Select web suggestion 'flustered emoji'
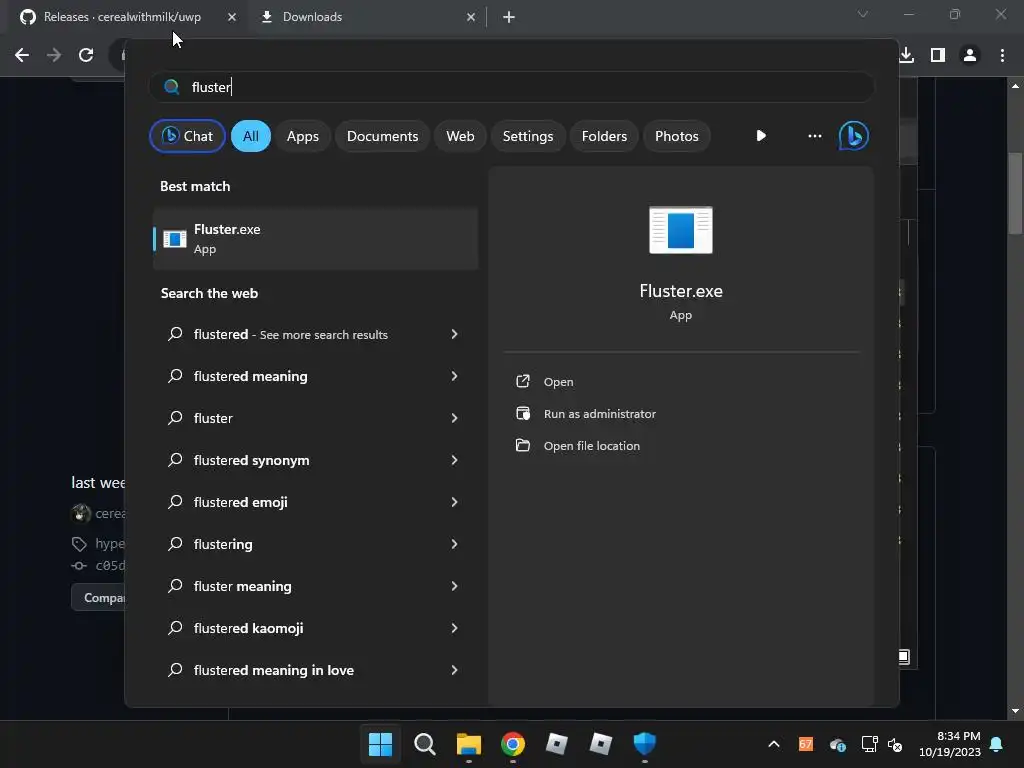Image resolution: width=1024 pixels, height=768 pixels. coord(315,502)
